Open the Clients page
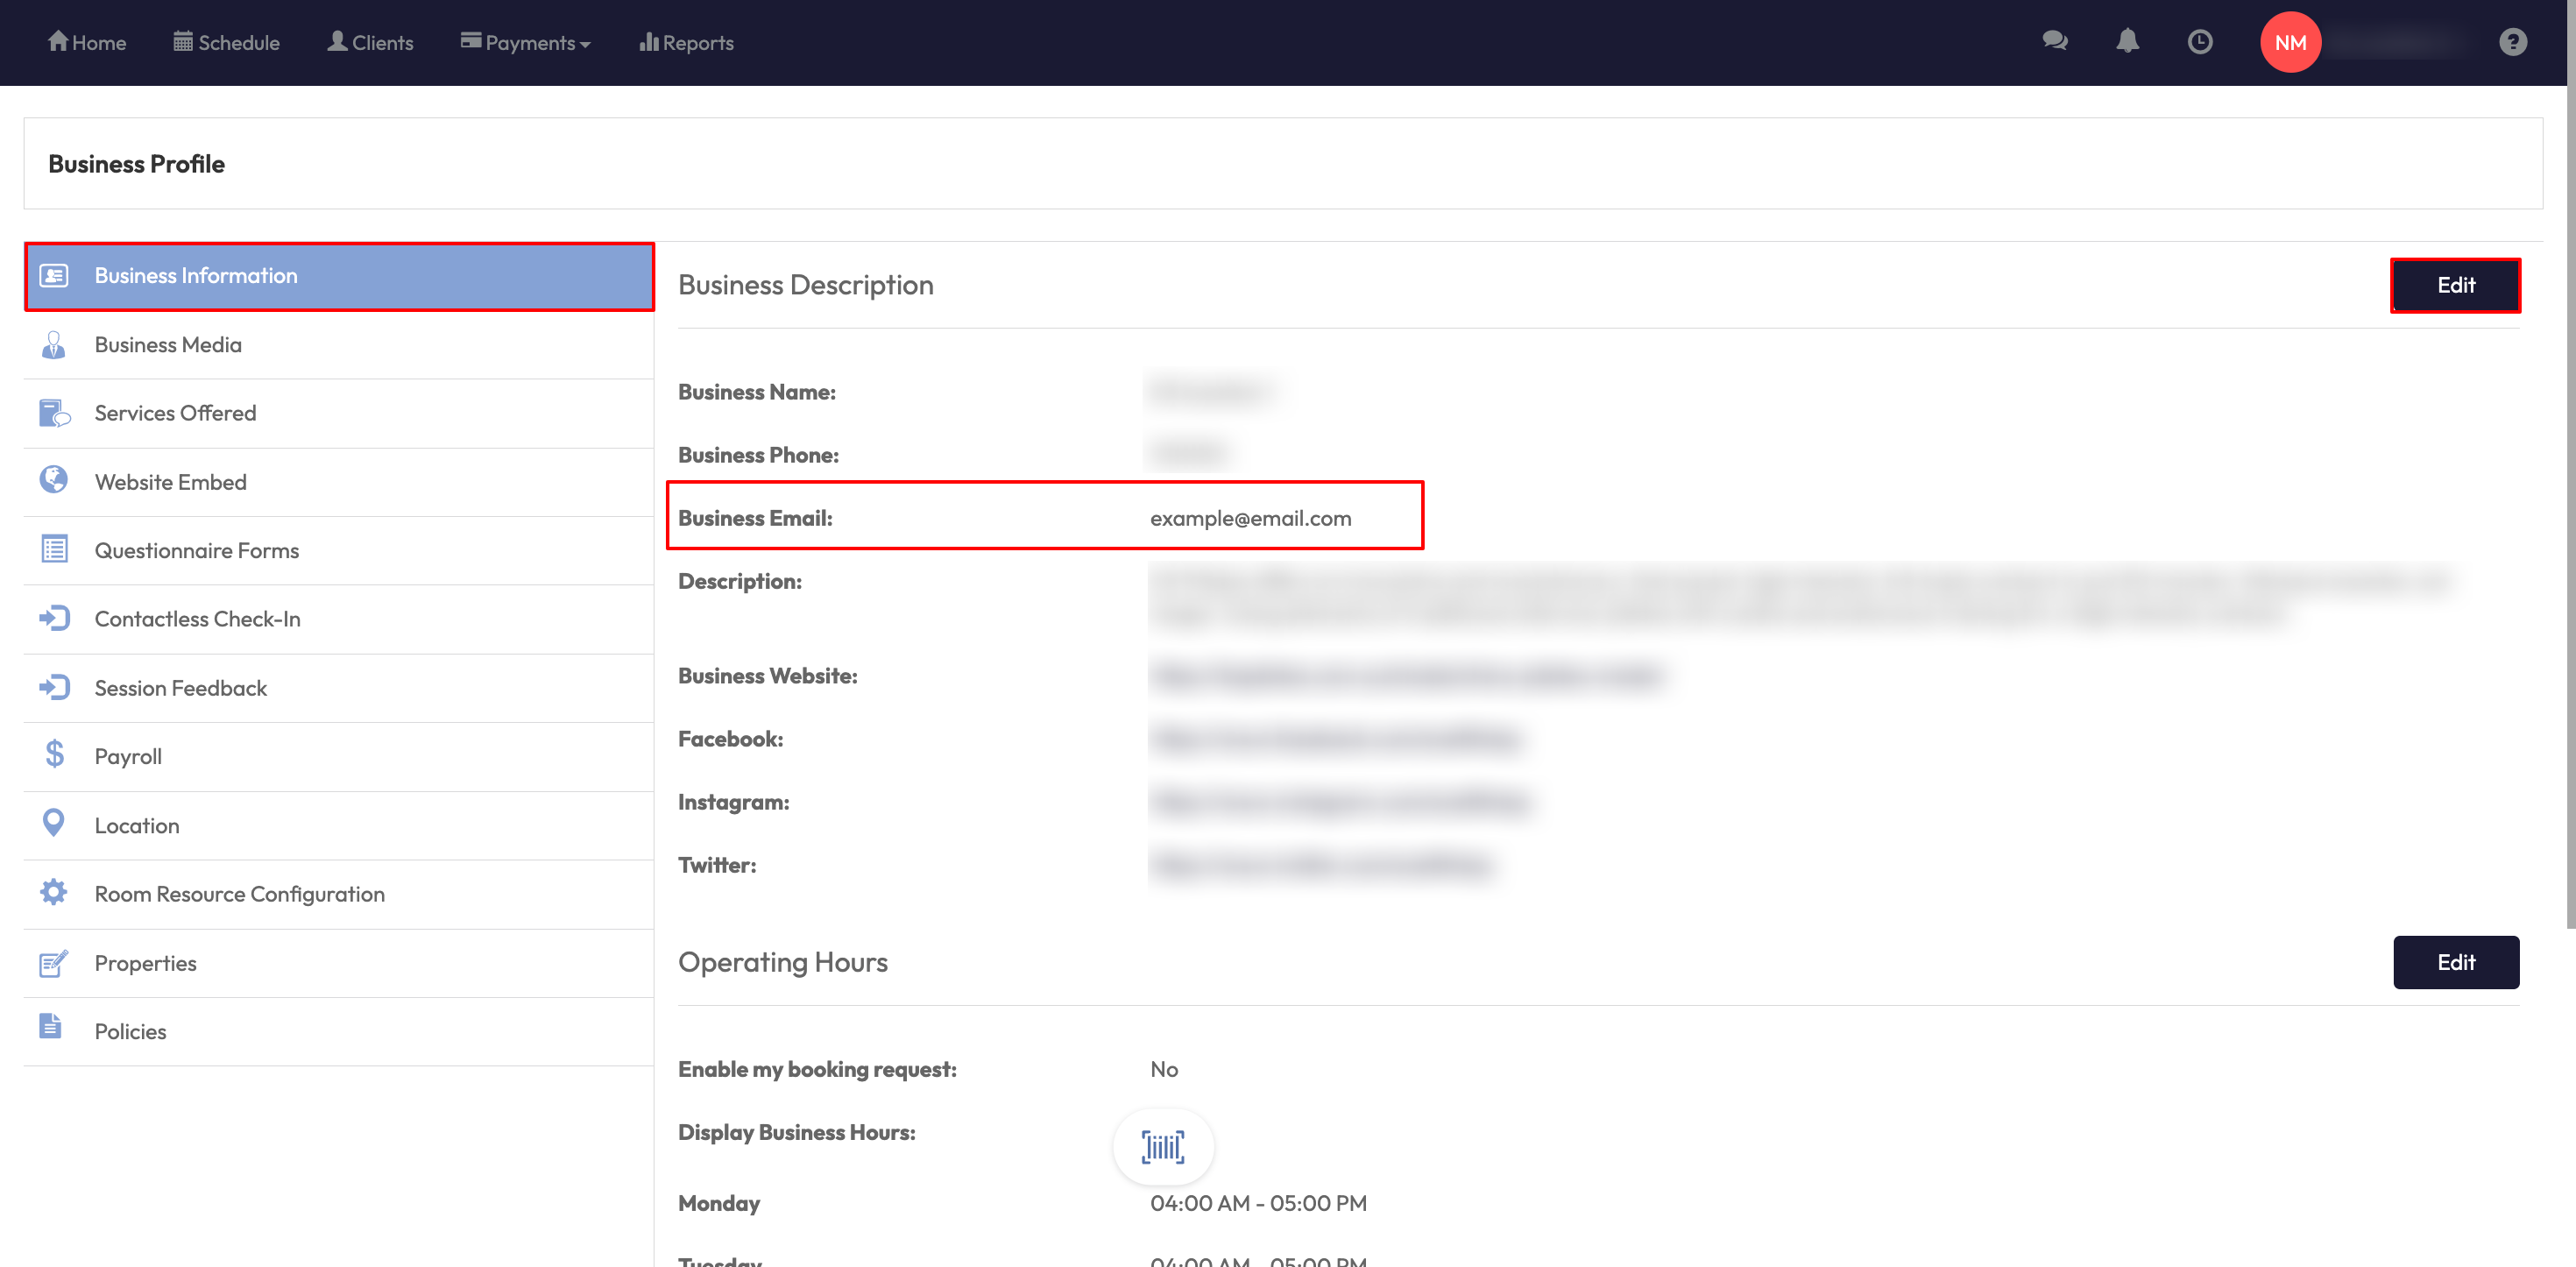 point(370,43)
